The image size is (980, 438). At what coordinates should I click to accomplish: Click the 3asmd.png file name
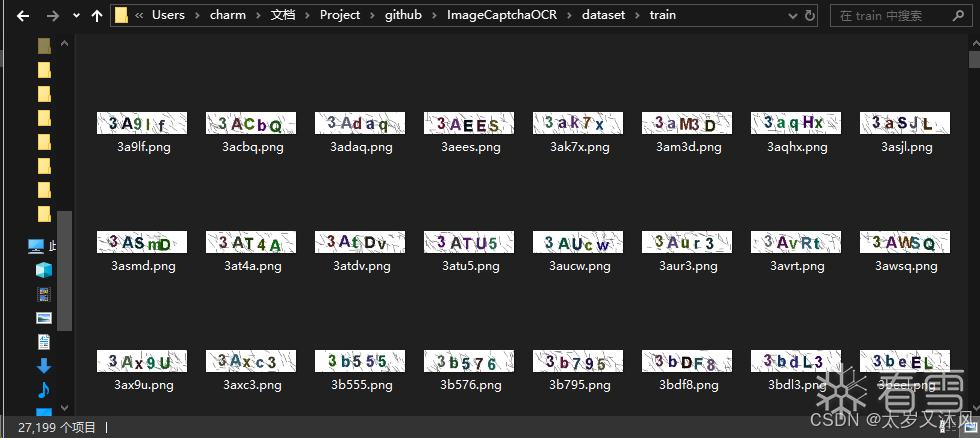tap(143, 266)
